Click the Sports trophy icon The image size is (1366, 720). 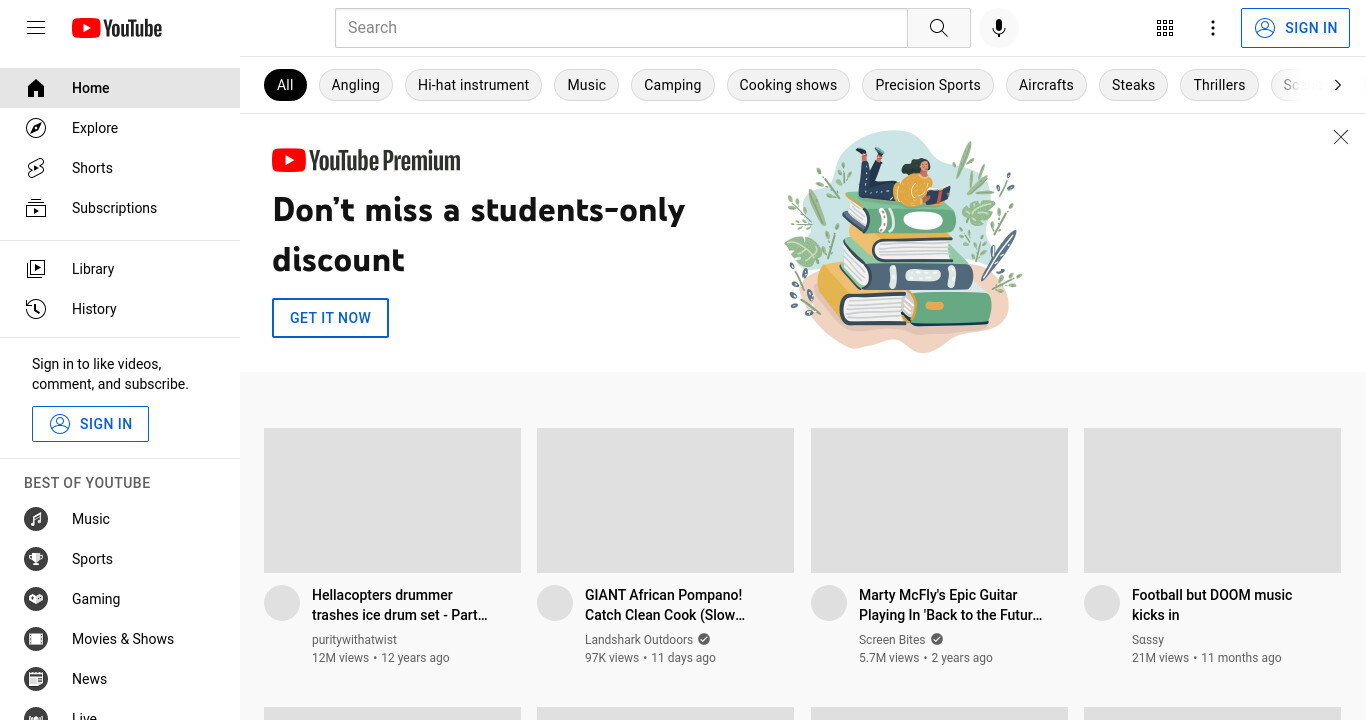(x=36, y=559)
